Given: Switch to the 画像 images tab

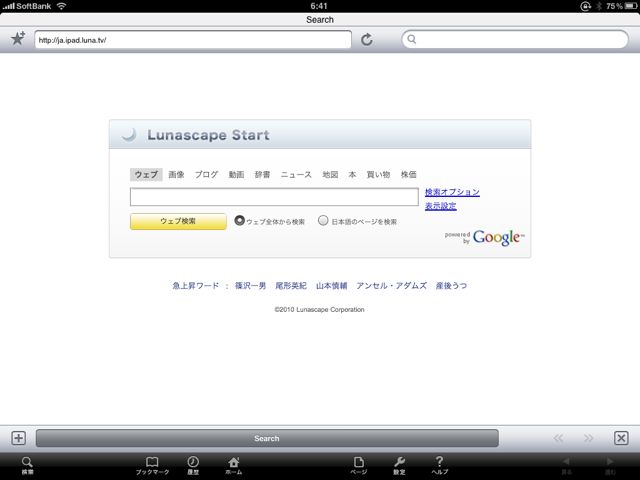Looking at the screenshot, I should click(176, 175).
